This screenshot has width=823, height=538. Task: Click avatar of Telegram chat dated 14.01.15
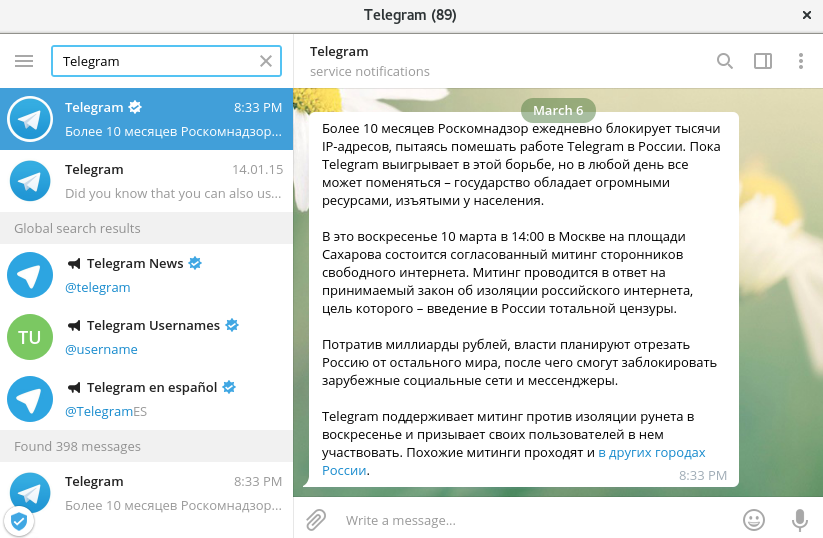[x=30, y=181]
